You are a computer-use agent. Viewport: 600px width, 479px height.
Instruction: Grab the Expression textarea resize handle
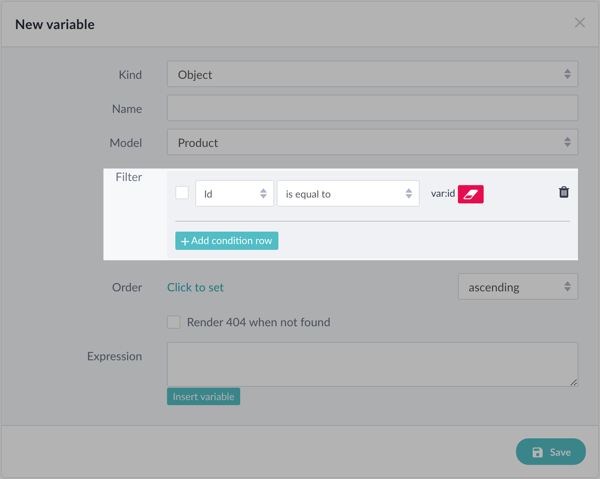[x=573, y=381]
